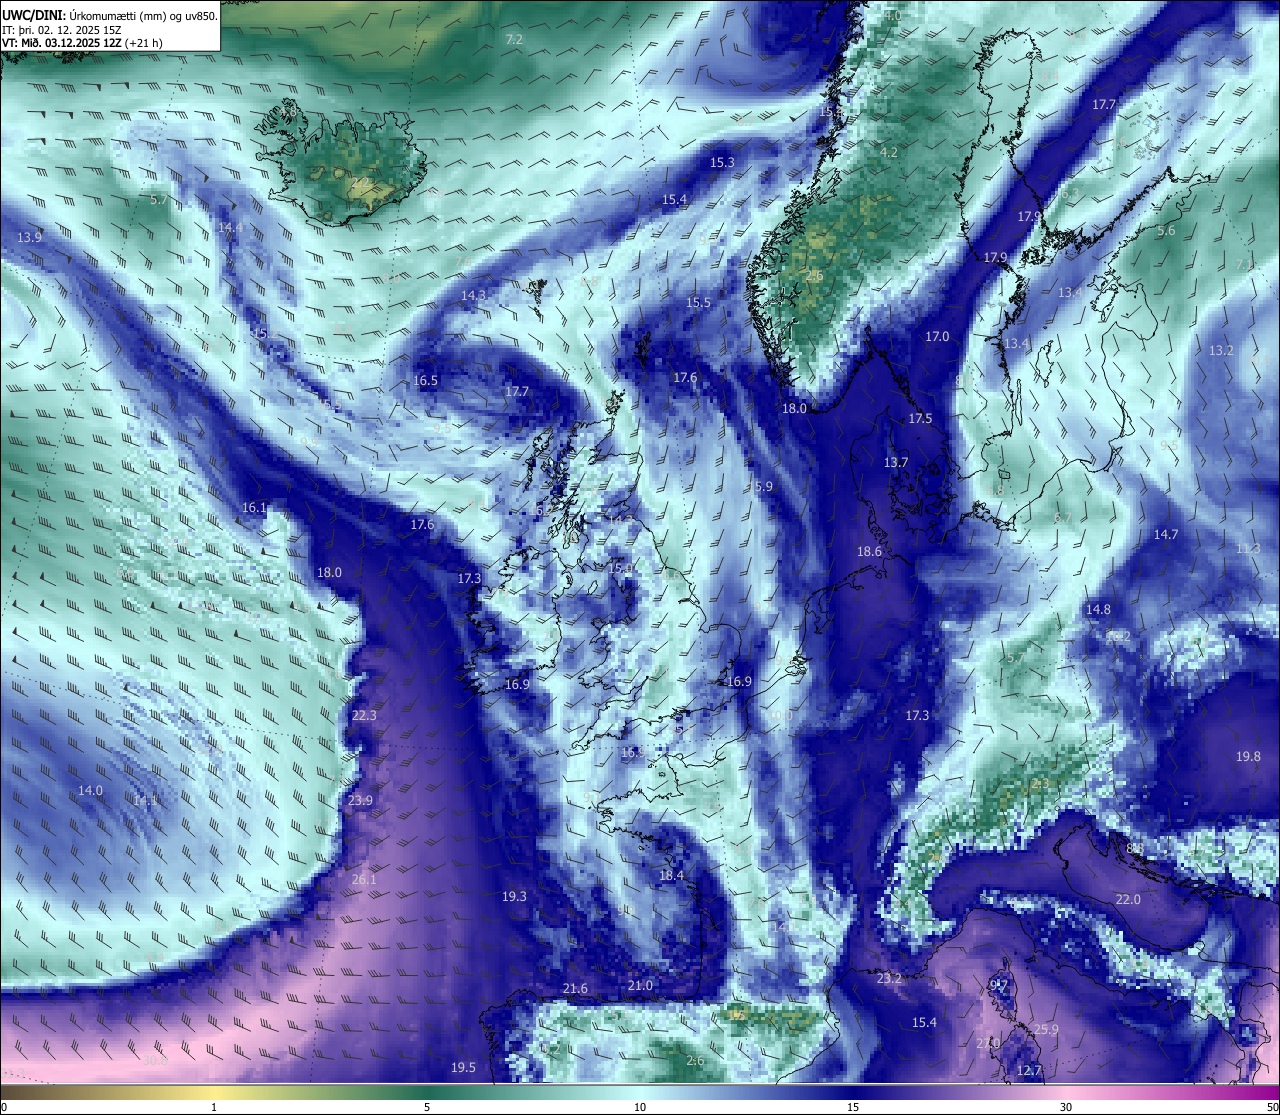This screenshot has height=1115, width=1280.
Task: Click the '50' tick label on the color scale
Action: point(1272,1107)
